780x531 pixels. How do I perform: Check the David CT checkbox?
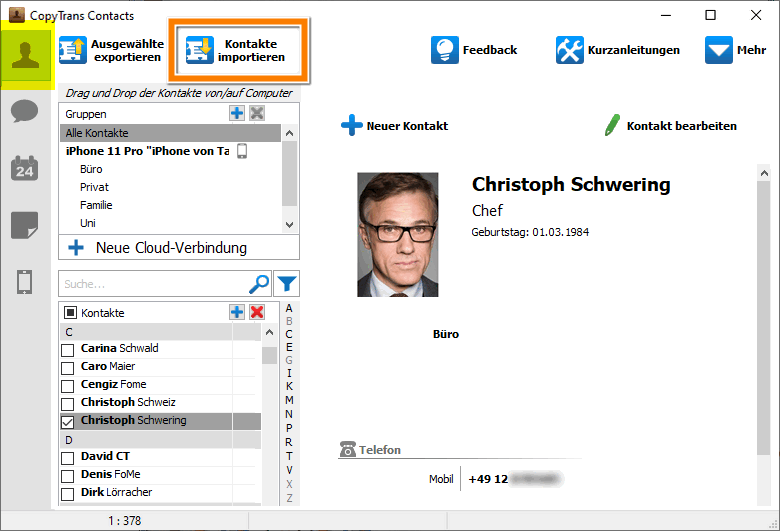(x=68, y=458)
